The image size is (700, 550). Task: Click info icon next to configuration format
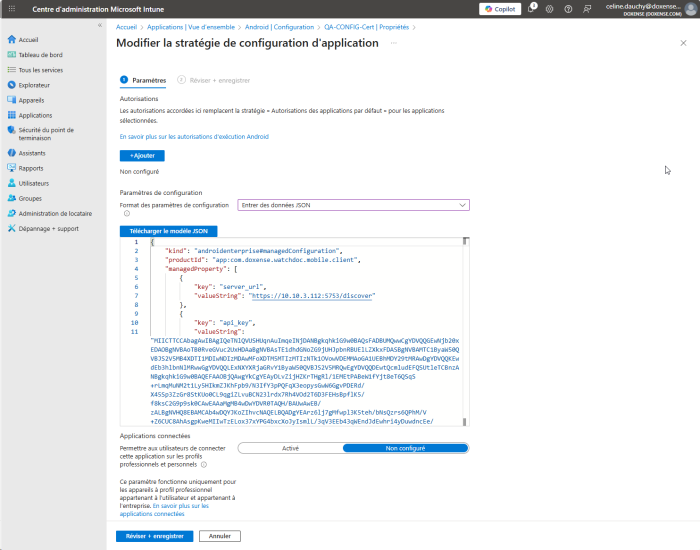point(127,213)
